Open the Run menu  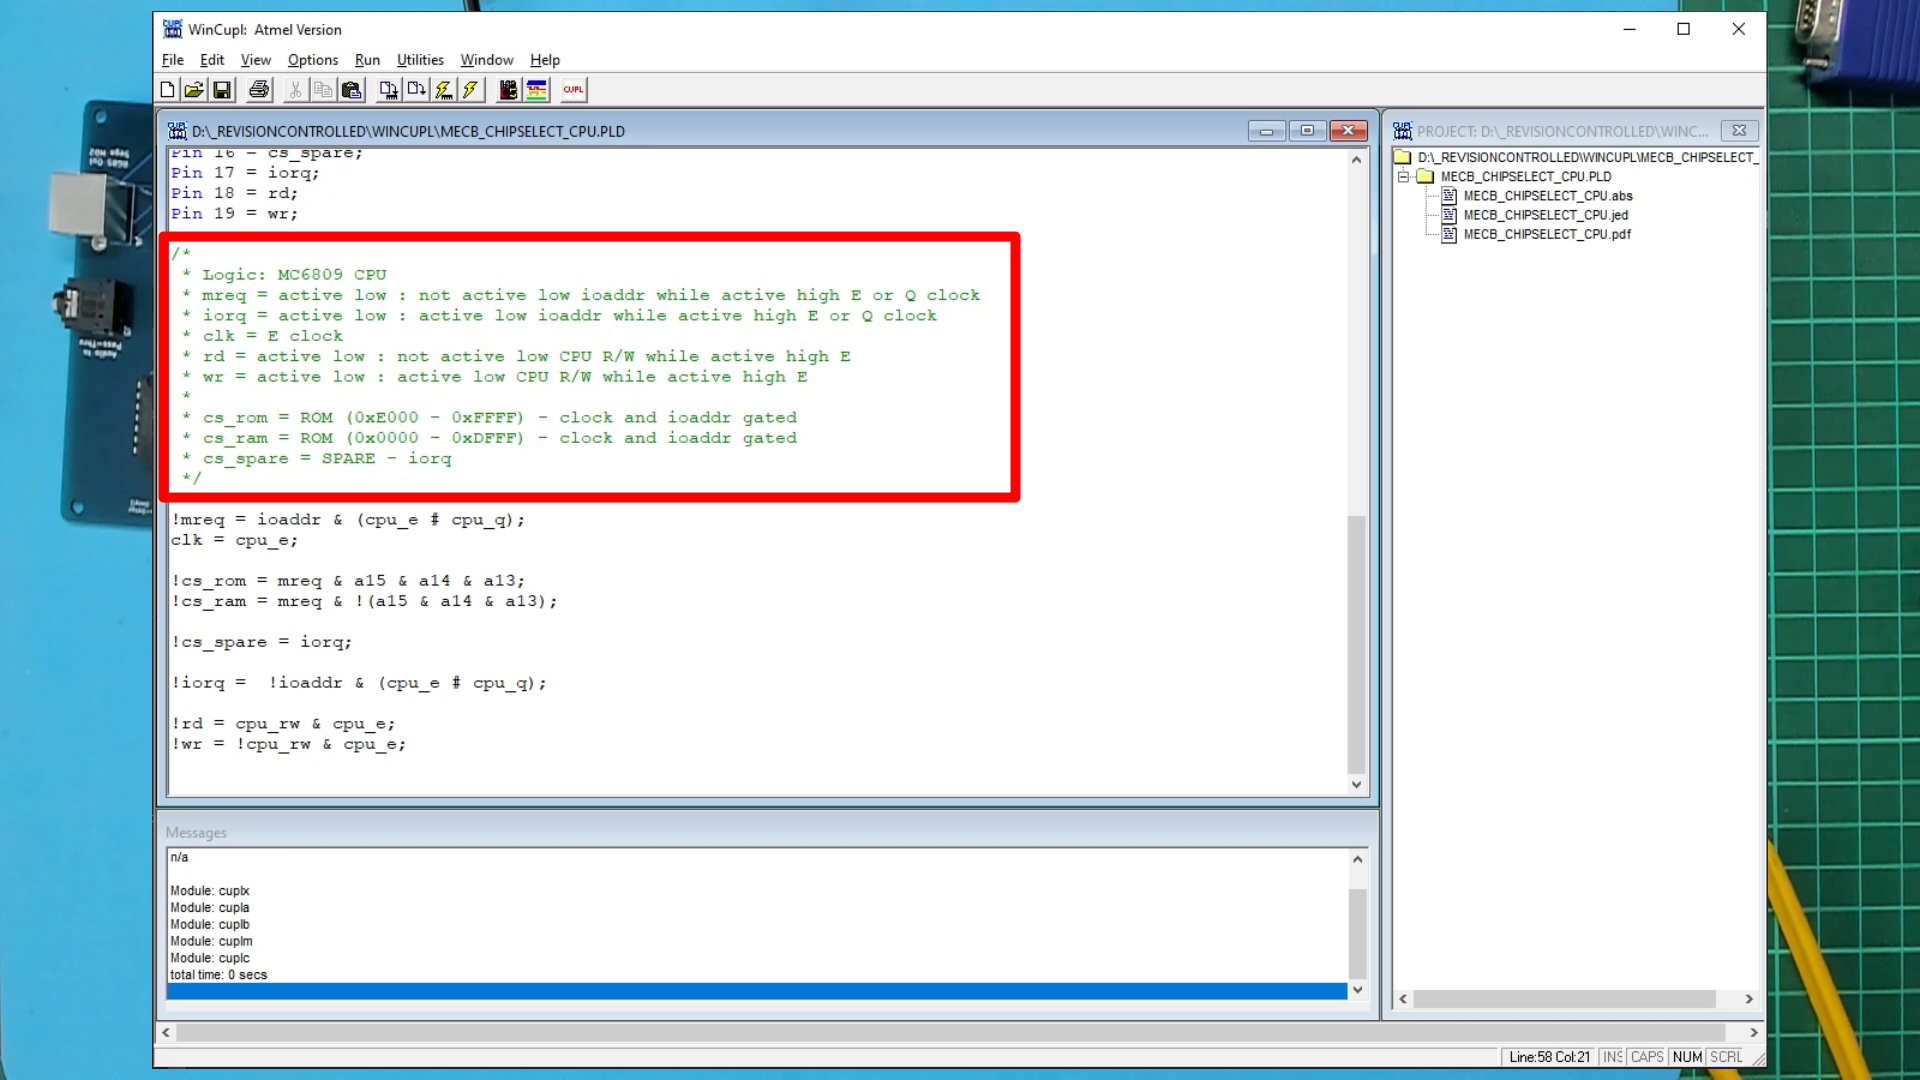(367, 60)
